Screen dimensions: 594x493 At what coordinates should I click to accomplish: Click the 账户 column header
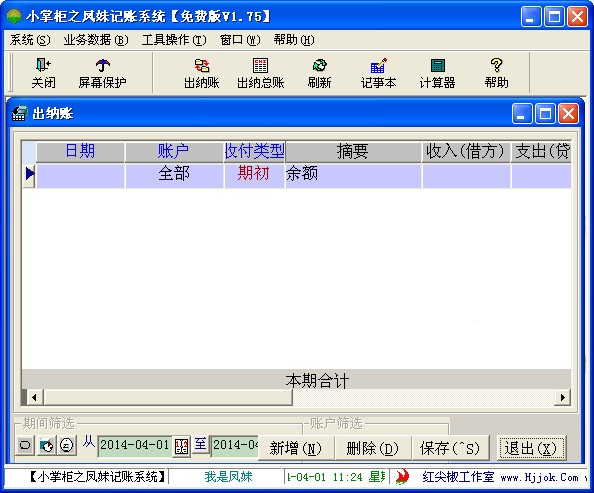tap(174, 151)
